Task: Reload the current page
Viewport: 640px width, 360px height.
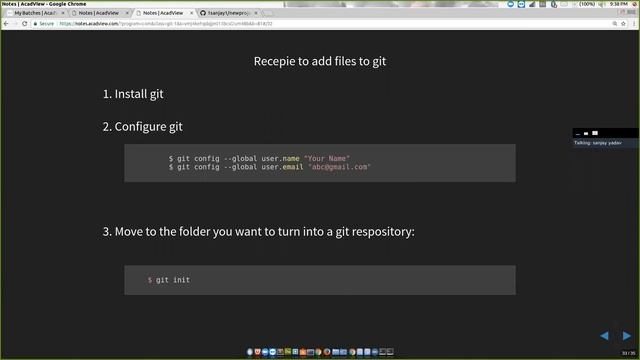Action: click(x=24, y=24)
